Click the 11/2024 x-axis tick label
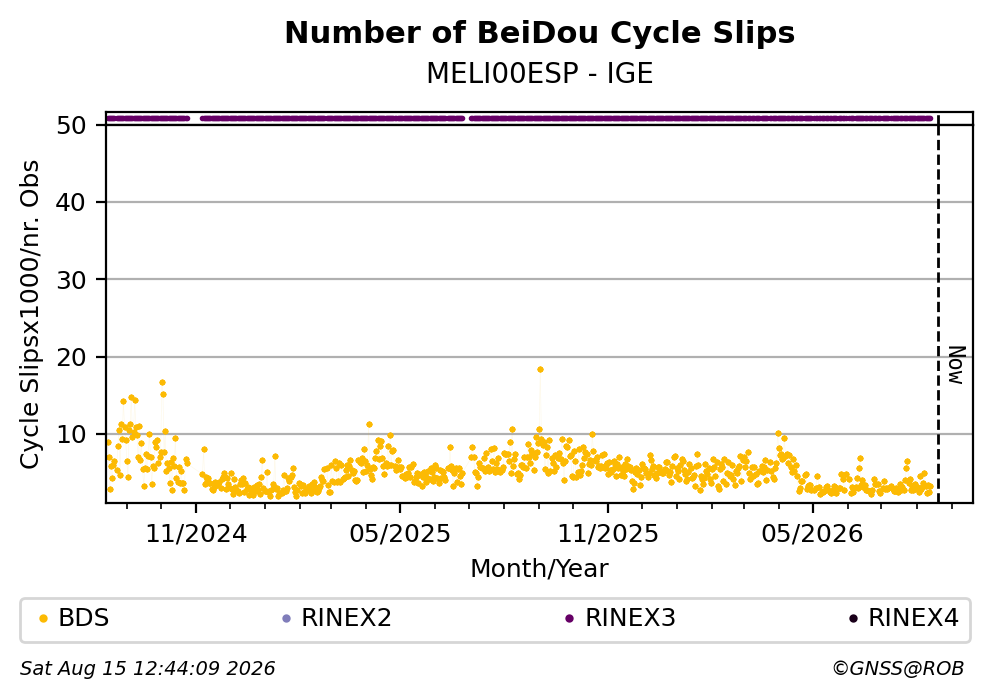 (196, 535)
